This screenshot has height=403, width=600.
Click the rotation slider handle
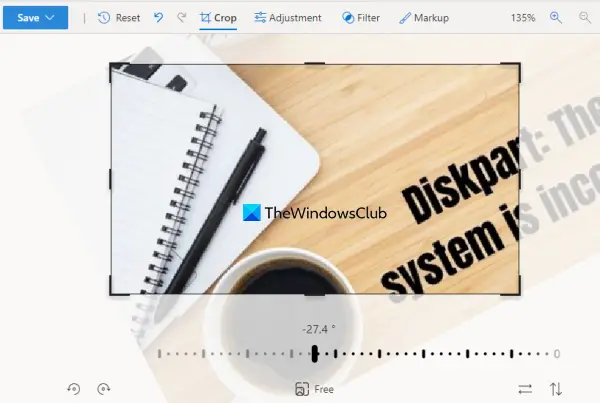coord(315,354)
